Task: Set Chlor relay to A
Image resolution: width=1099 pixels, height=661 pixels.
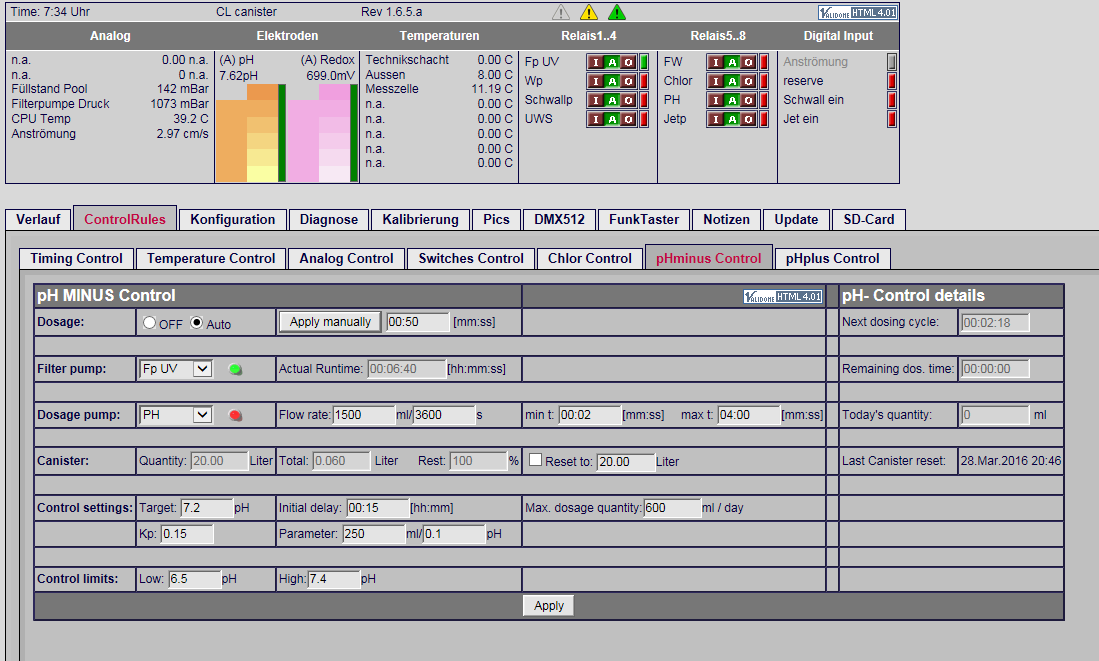Action: pos(732,81)
